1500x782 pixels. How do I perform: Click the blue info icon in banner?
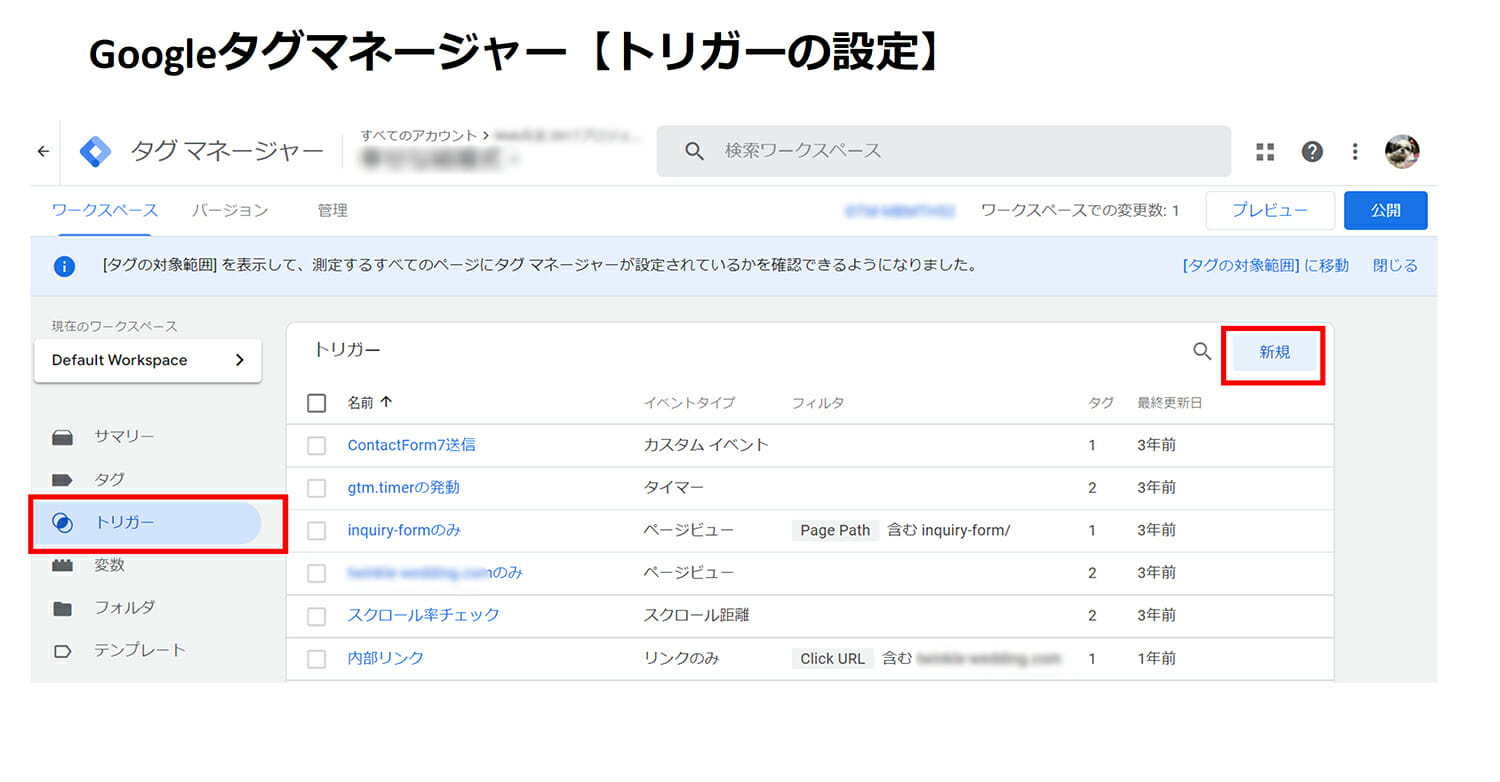[x=64, y=266]
